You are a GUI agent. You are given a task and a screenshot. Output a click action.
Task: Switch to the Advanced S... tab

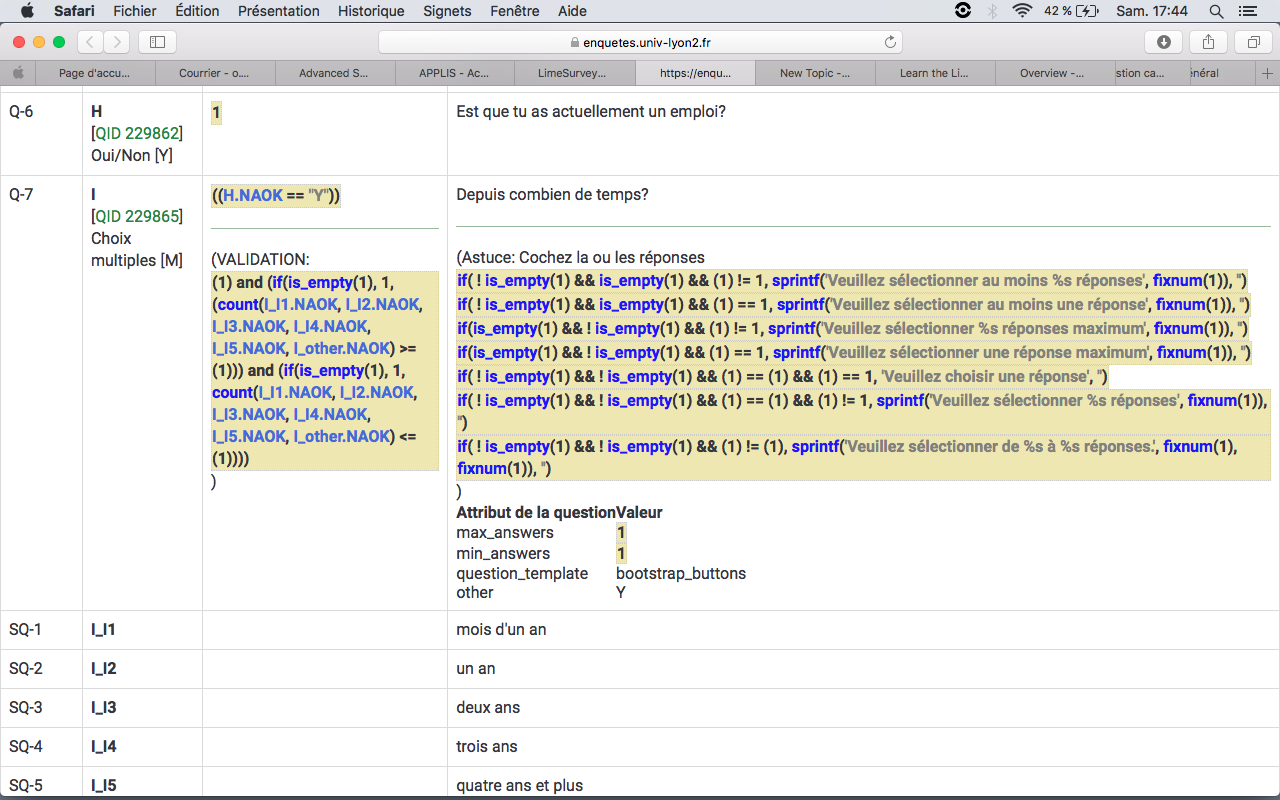[x=334, y=73]
